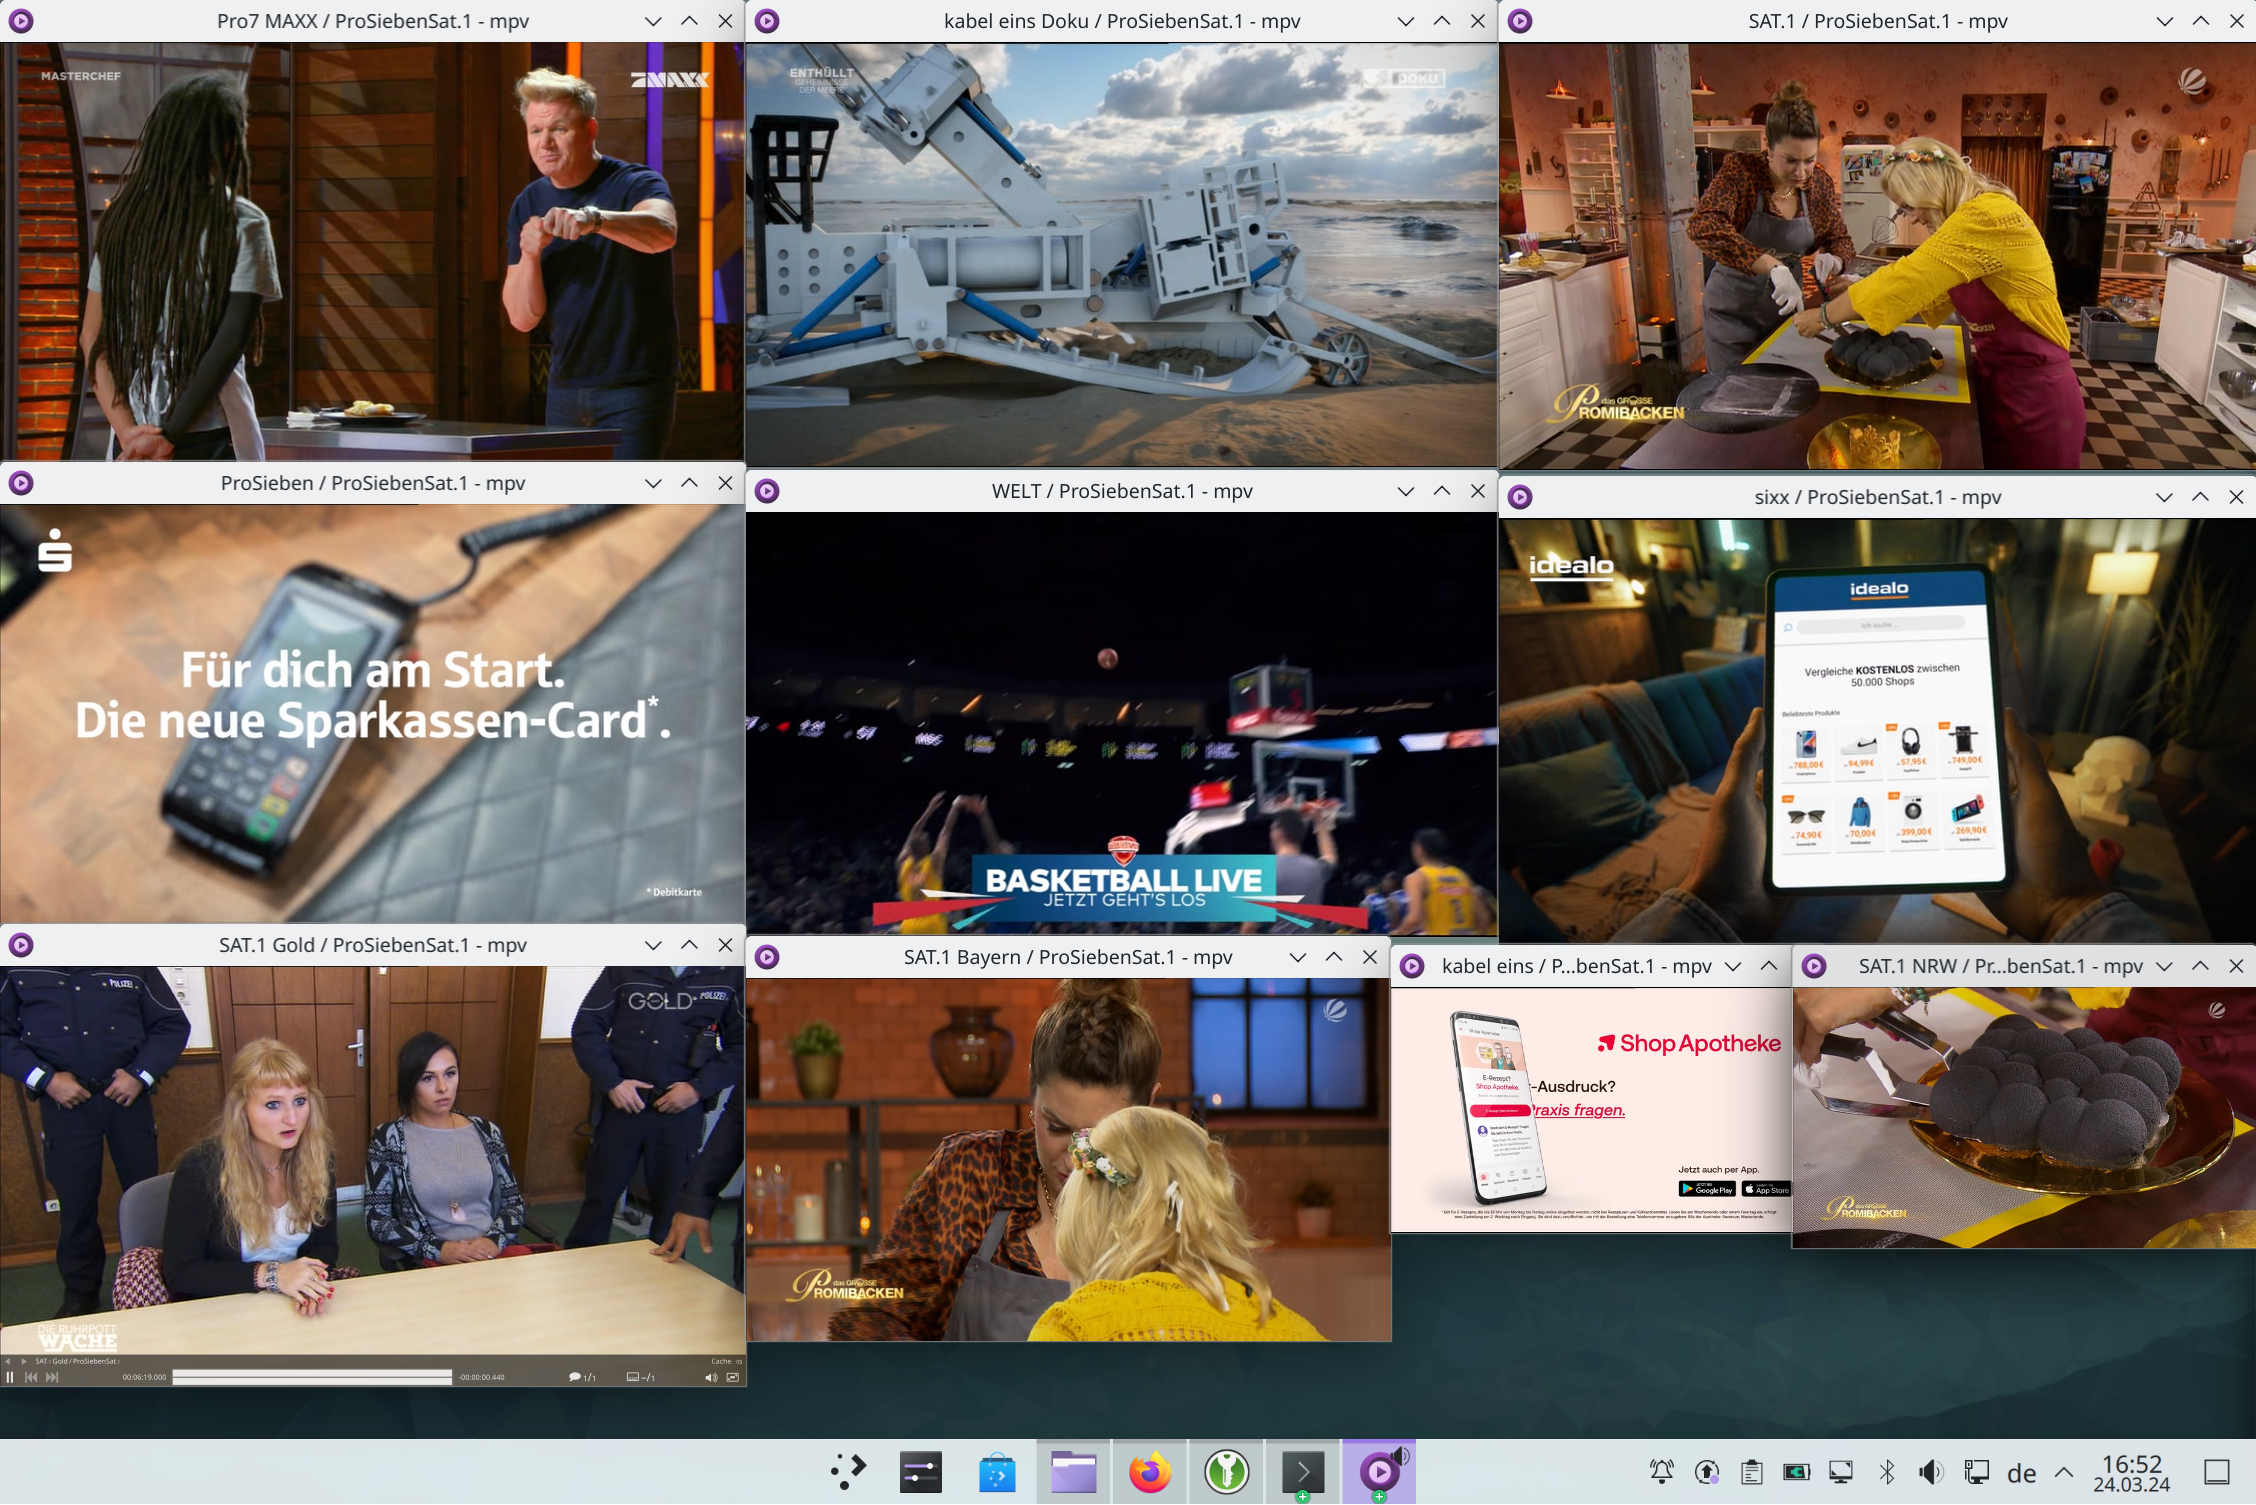
Task: Toggle mute with SAT.1 Gold volume icon
Action: coord(711,1377)
